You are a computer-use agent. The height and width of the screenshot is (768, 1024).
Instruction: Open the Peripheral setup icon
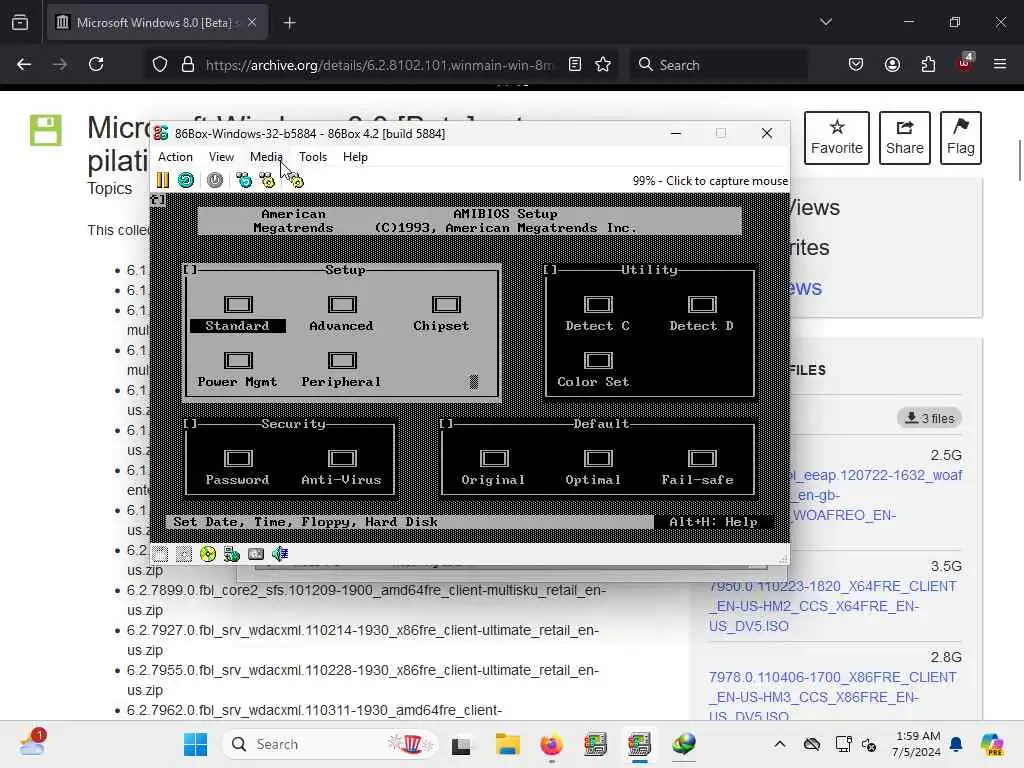tap(342, 370)
